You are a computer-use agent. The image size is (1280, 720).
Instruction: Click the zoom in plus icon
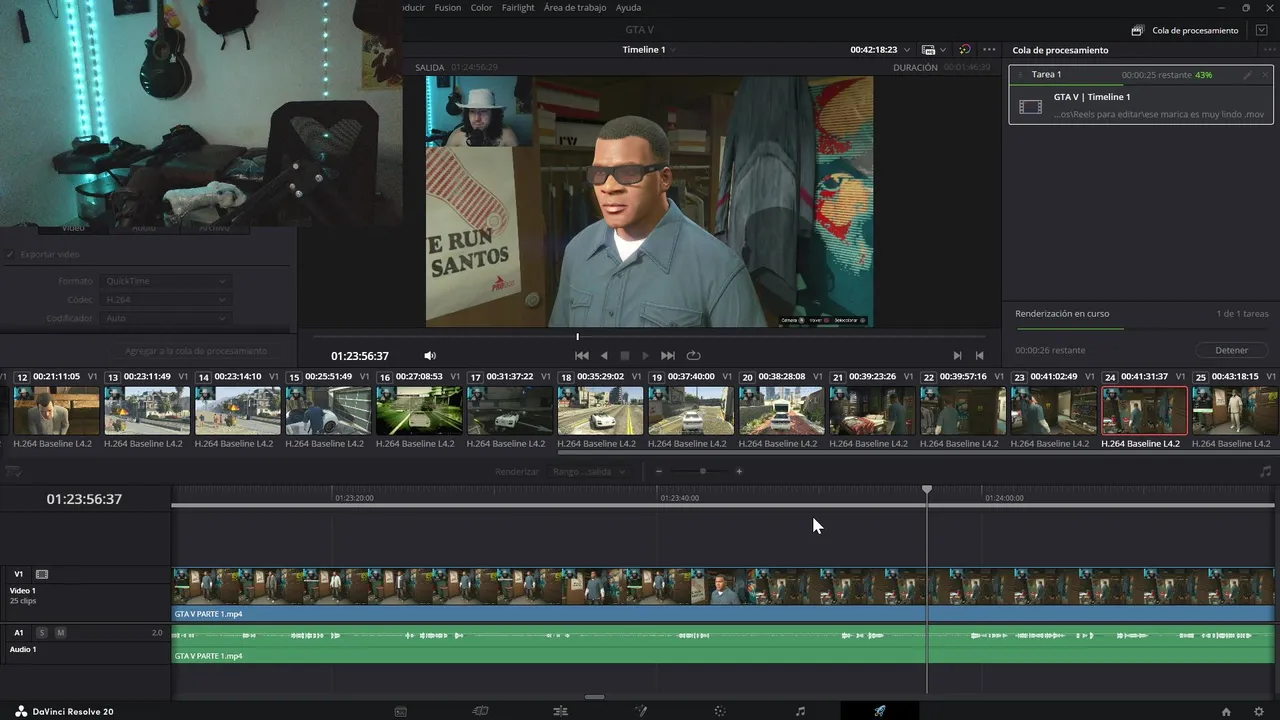[x=739, y=471]
